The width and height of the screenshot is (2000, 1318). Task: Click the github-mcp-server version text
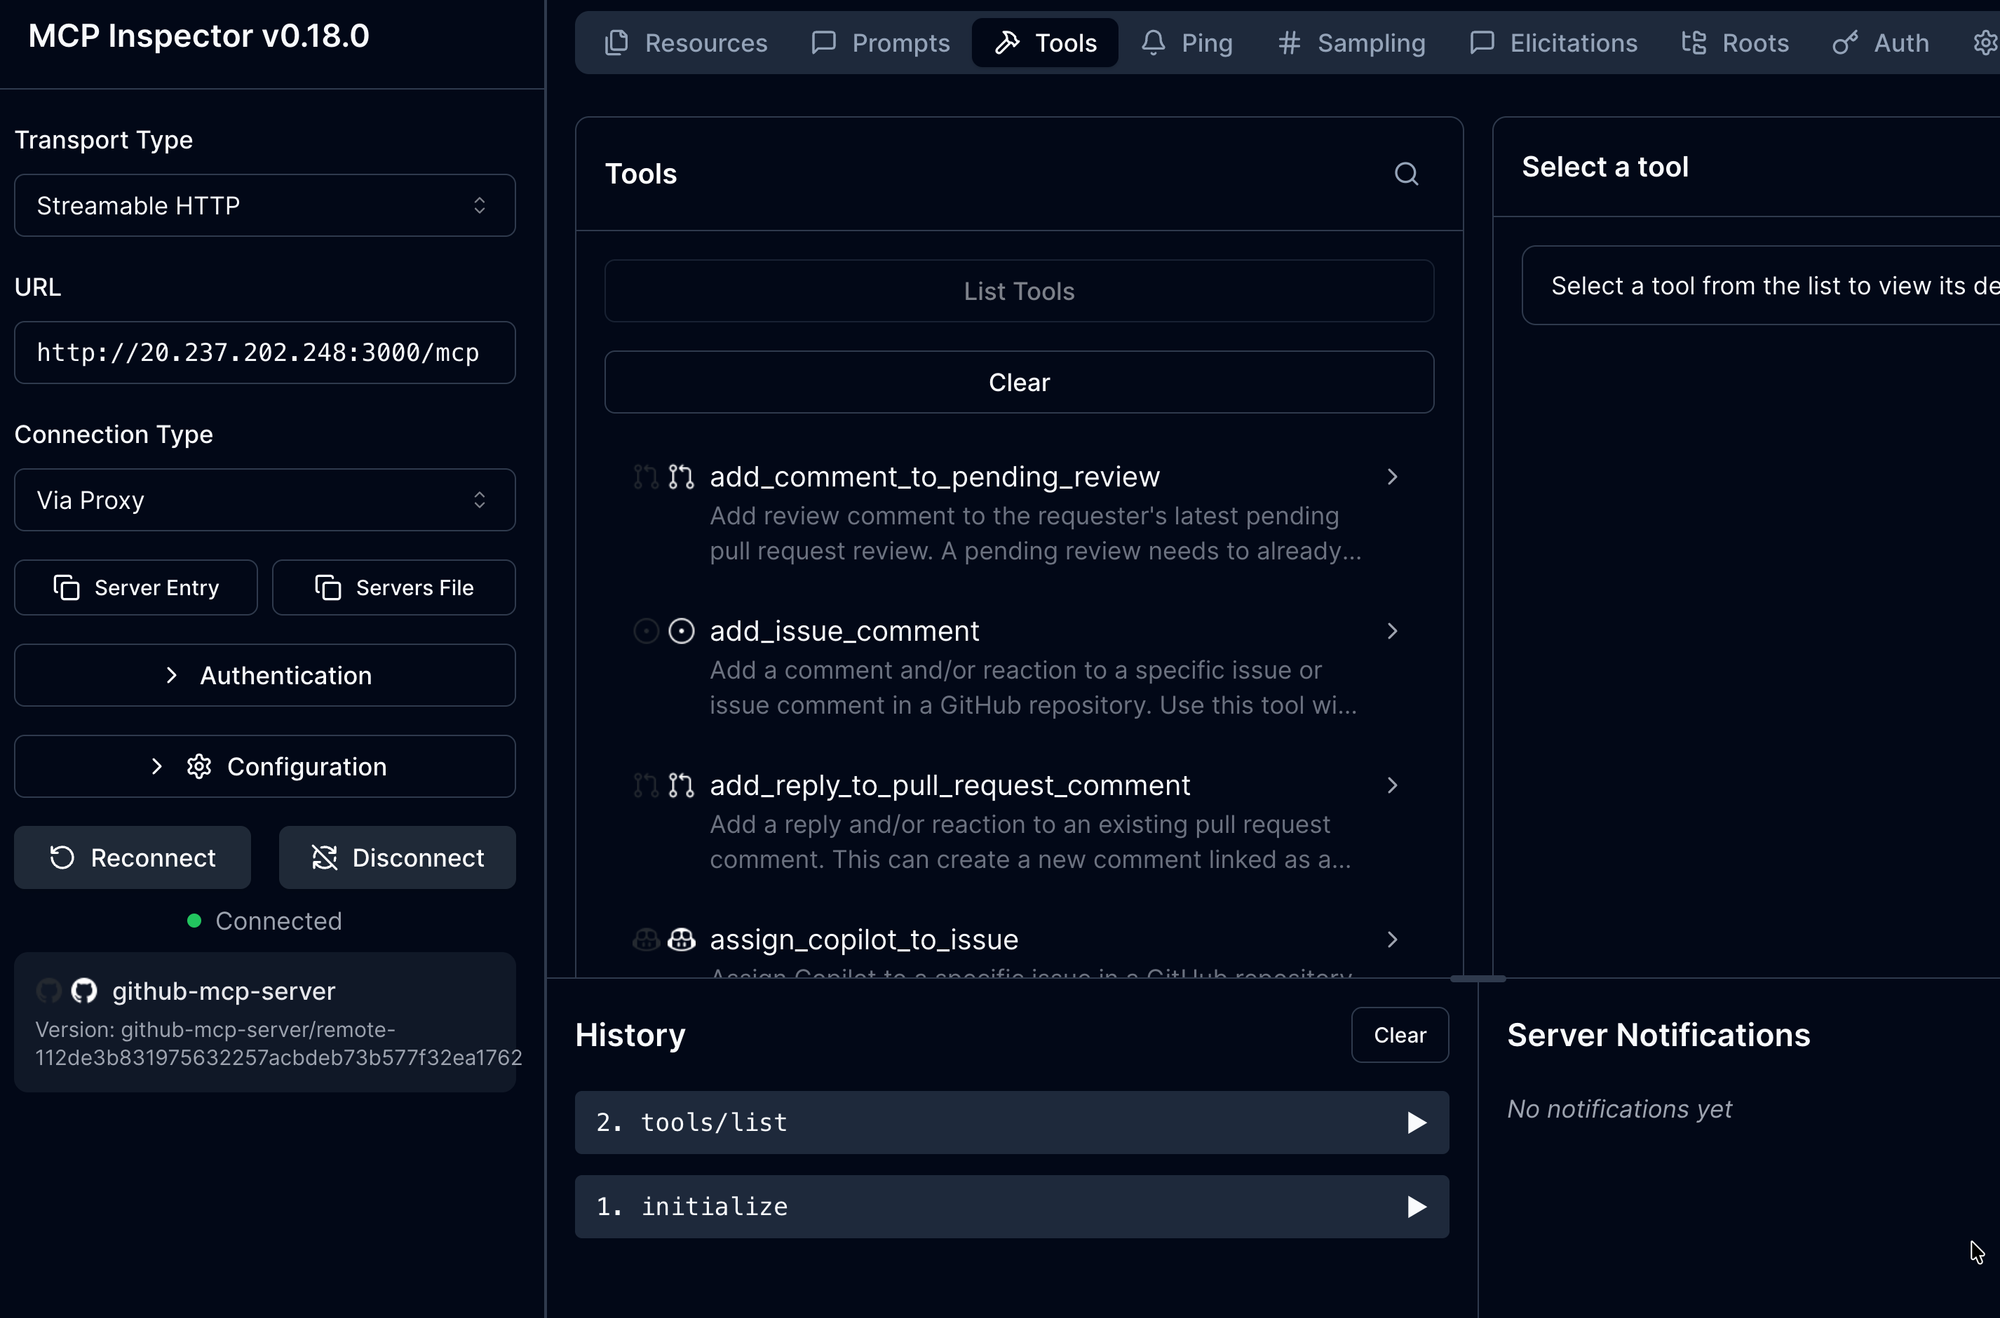click(x=279, y=1044)
